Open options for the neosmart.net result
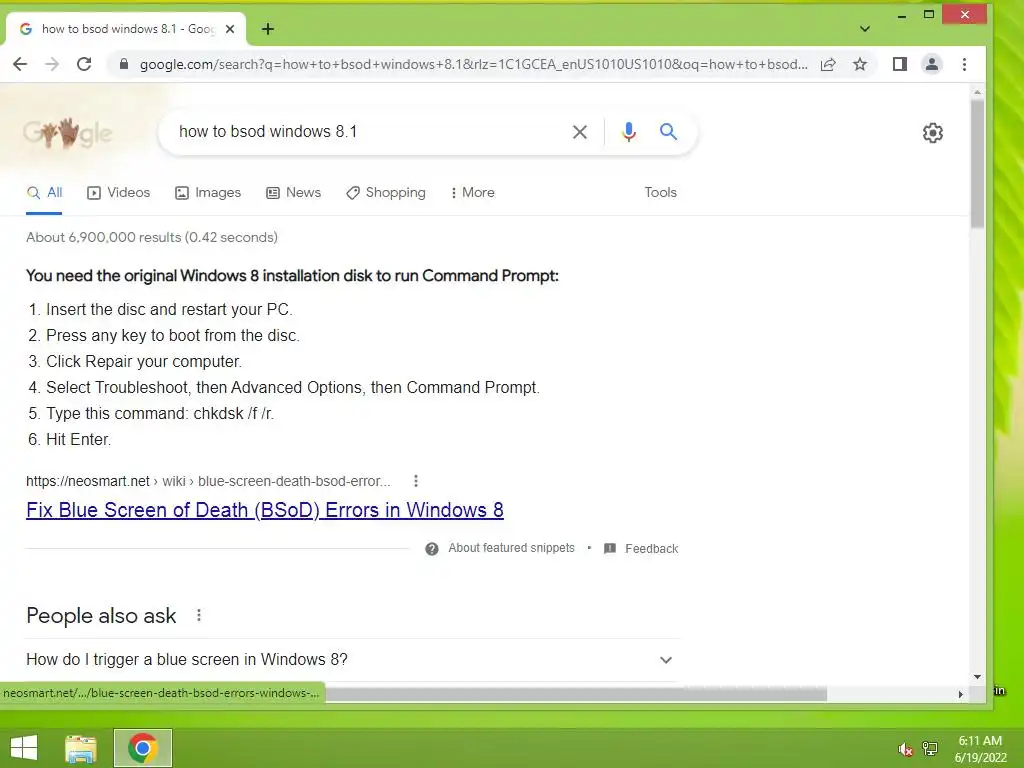 (x=416, y=481)
